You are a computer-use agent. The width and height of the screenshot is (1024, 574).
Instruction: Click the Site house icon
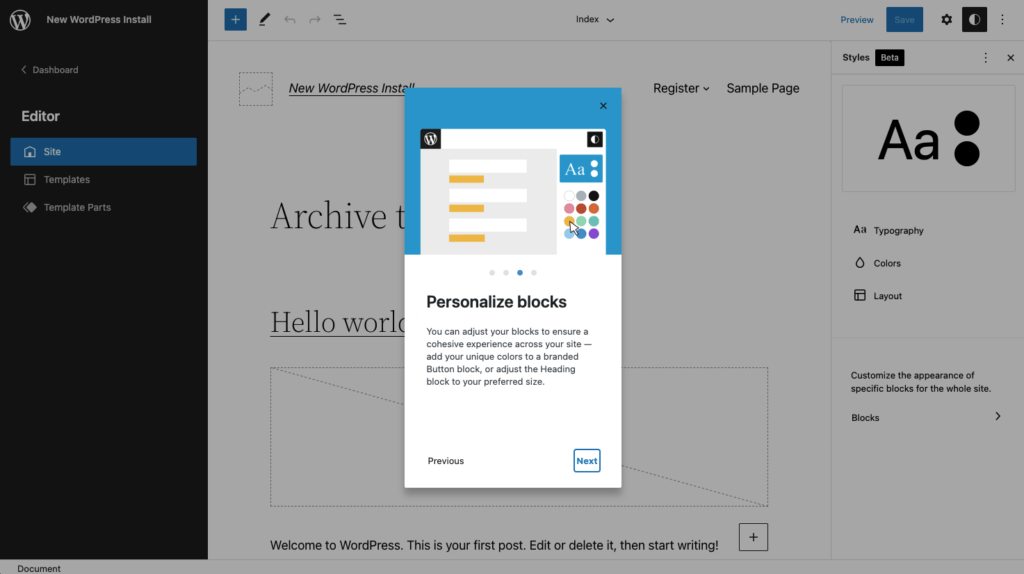click(29, 151)
